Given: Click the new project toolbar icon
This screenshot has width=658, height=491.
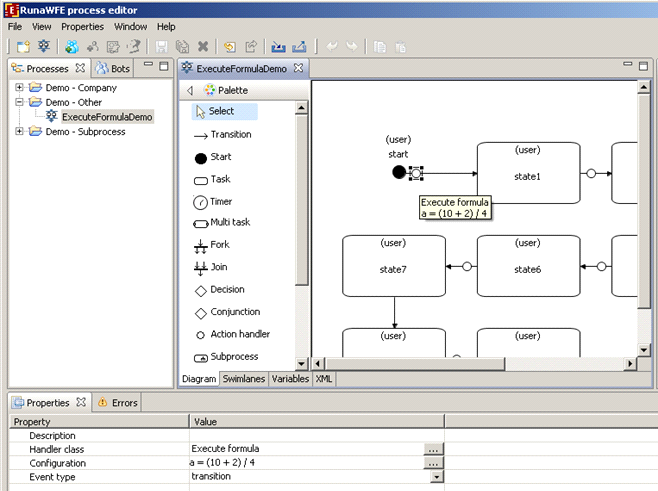Looking at the screenshot, I should [22, 46].
